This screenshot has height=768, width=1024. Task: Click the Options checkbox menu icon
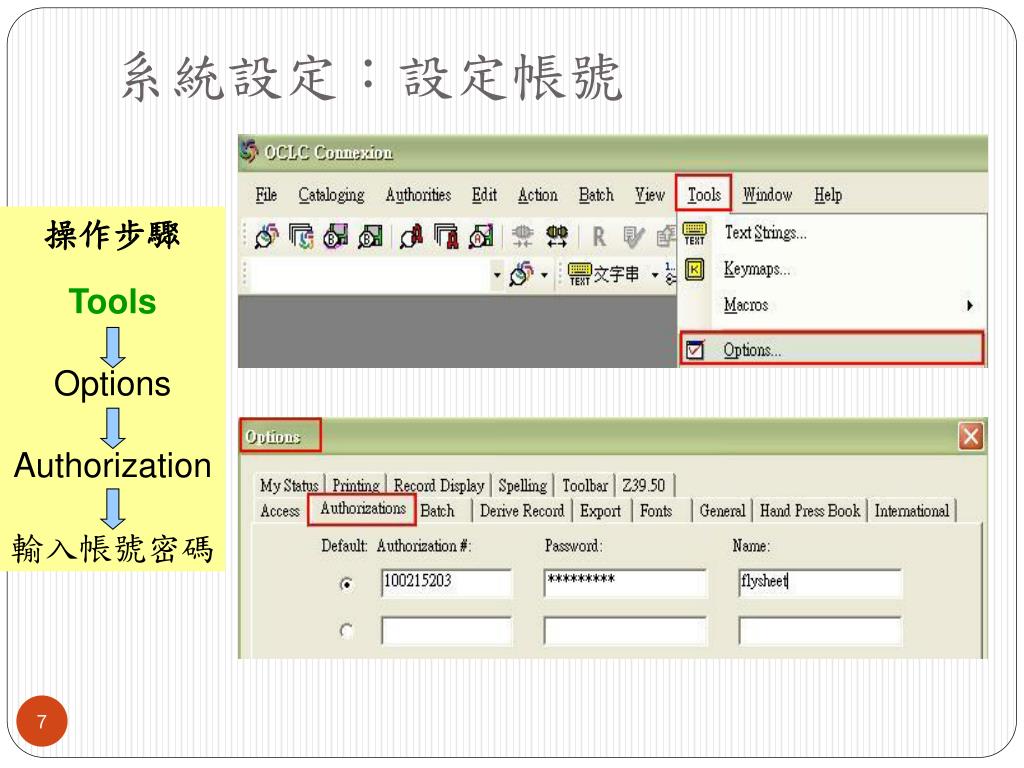coord(695,350)
